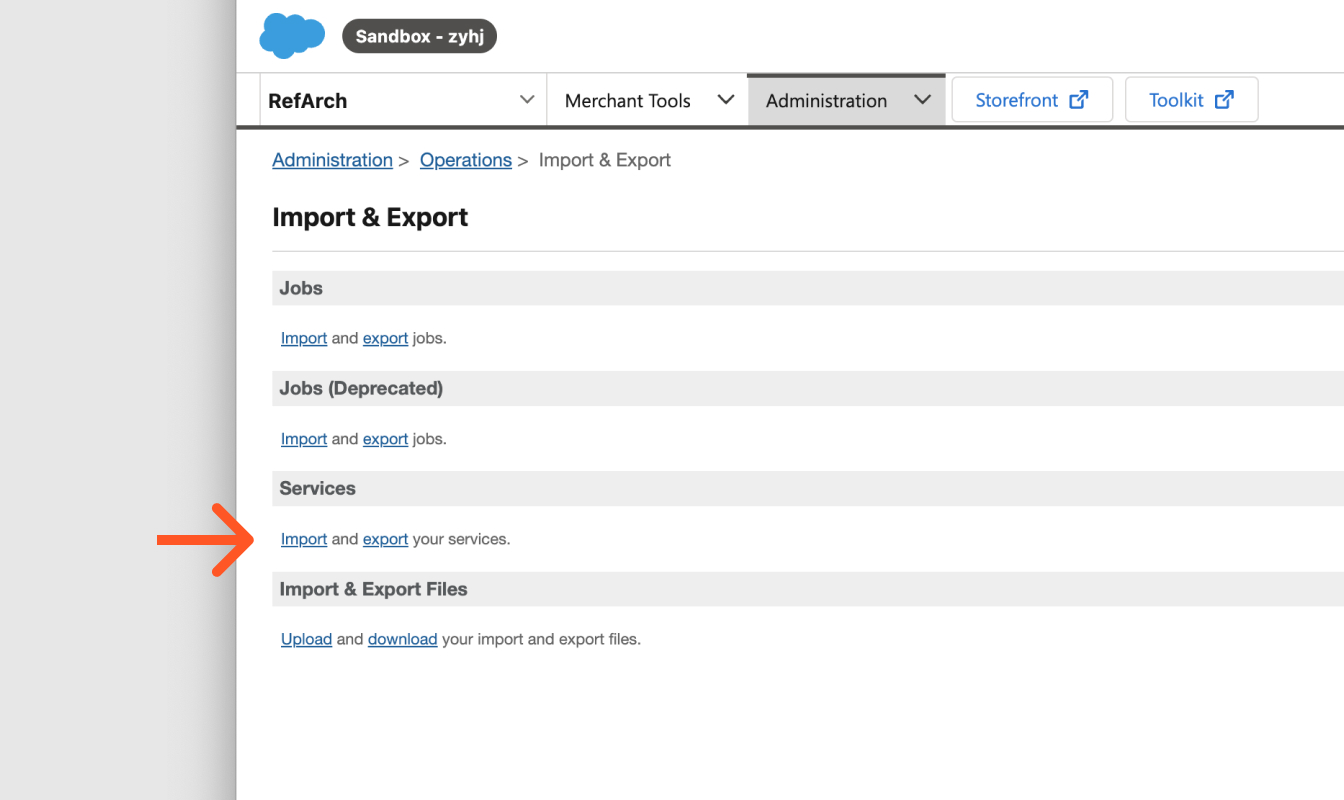Click the RefArch site name text
This screenshot has width=1344, height=800.
click(308, 101)
